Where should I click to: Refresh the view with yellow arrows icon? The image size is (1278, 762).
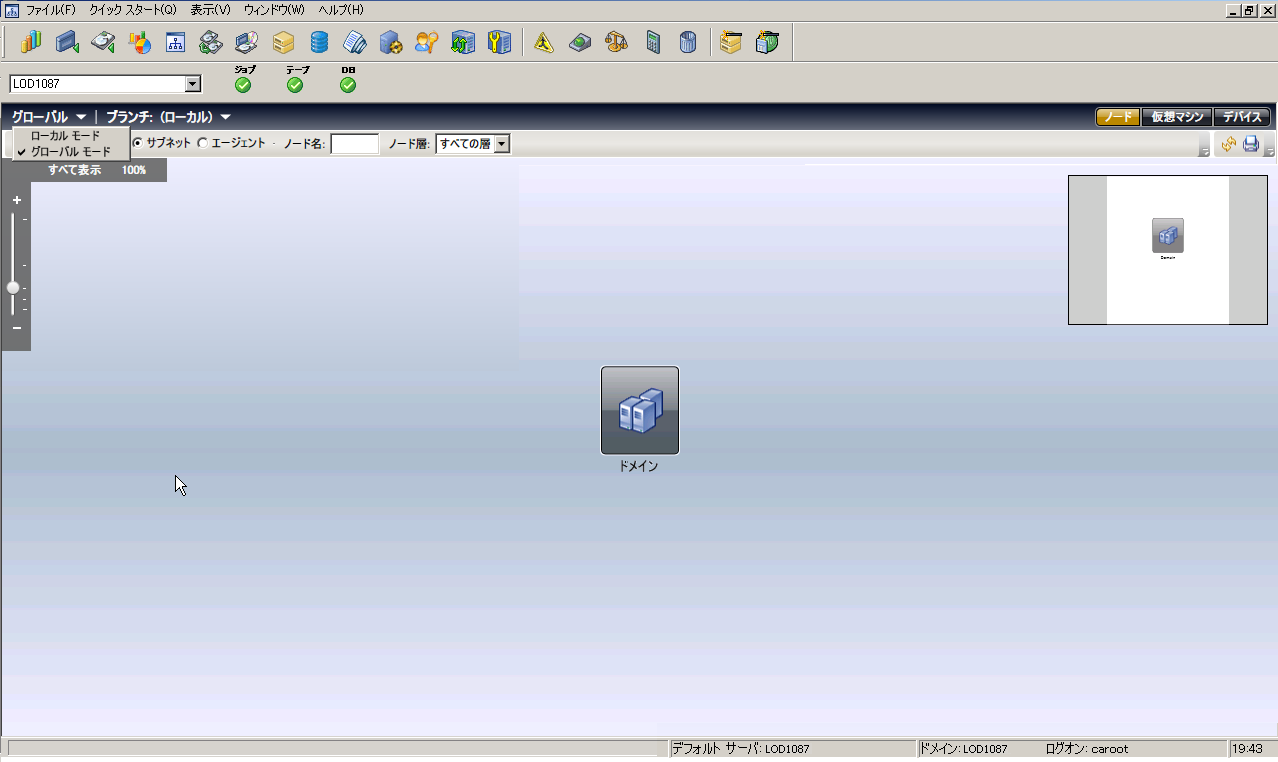pos(1229,144)
